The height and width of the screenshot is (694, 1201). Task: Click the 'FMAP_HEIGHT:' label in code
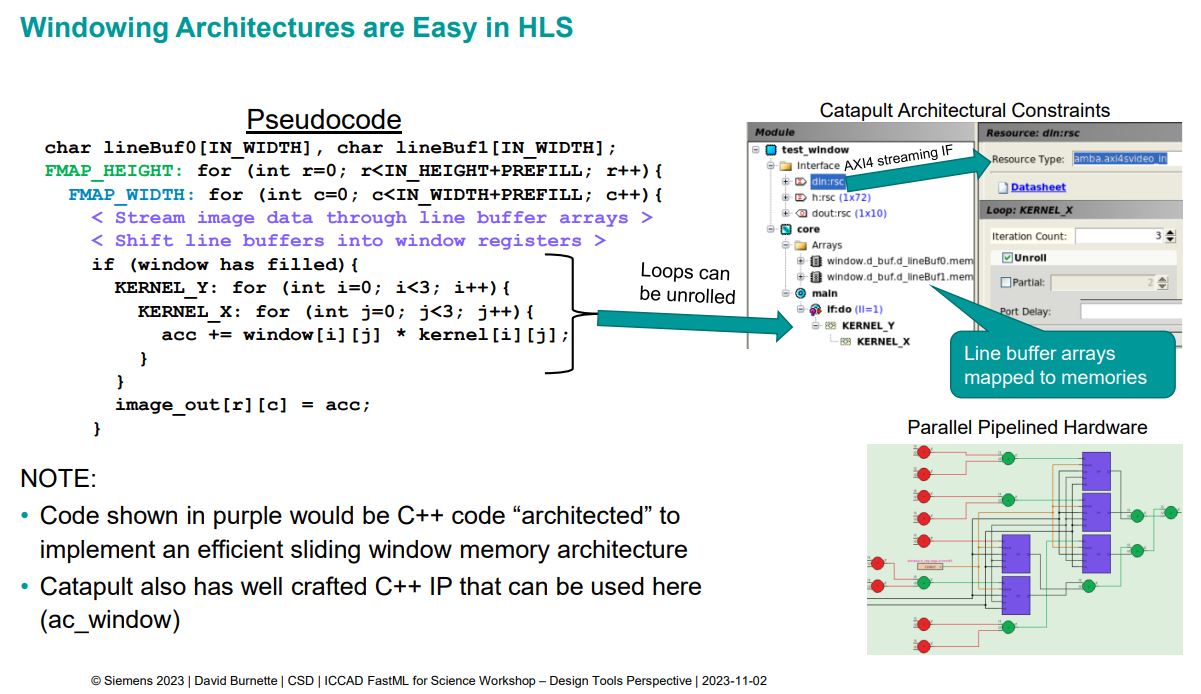(x=114, y=171)
